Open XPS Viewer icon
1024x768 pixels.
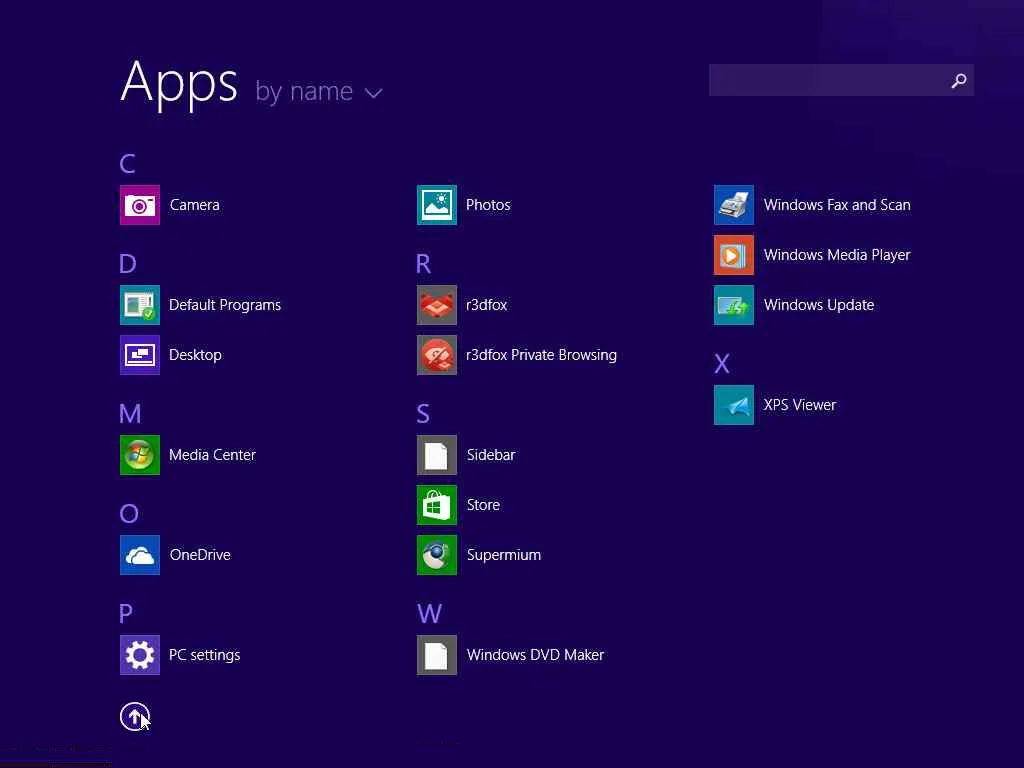(734, 405)
